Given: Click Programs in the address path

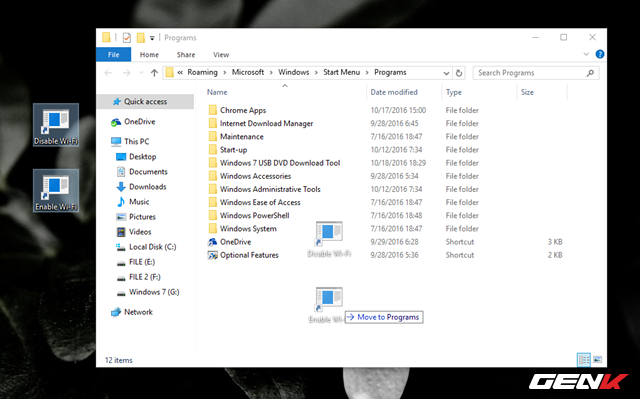Looking at the screenshot, I should coord(390,72).
